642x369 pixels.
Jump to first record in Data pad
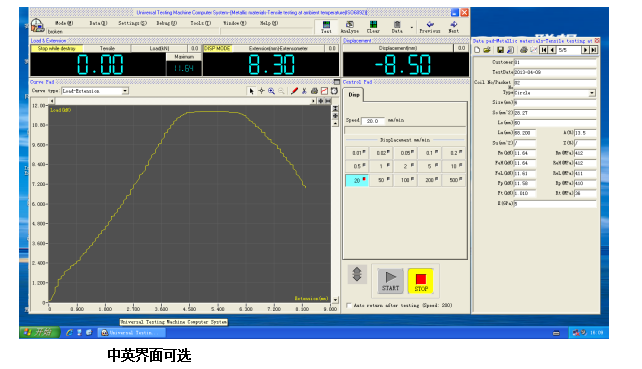(x=543, y=50)
